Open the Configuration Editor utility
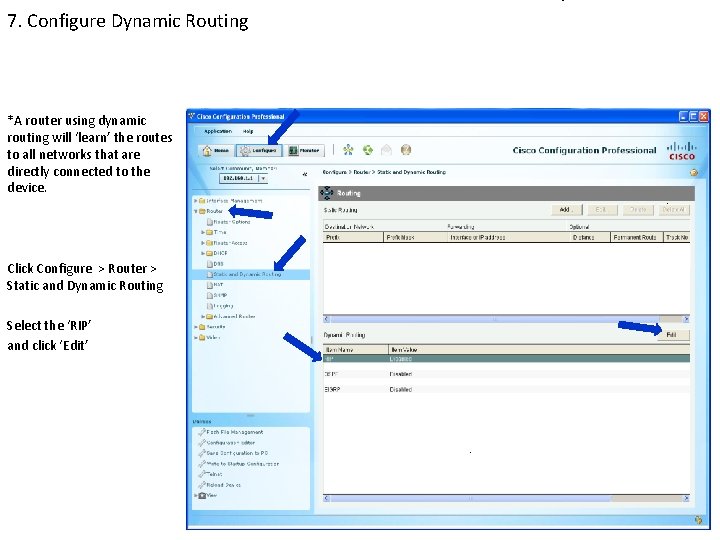 coord(226,443)
